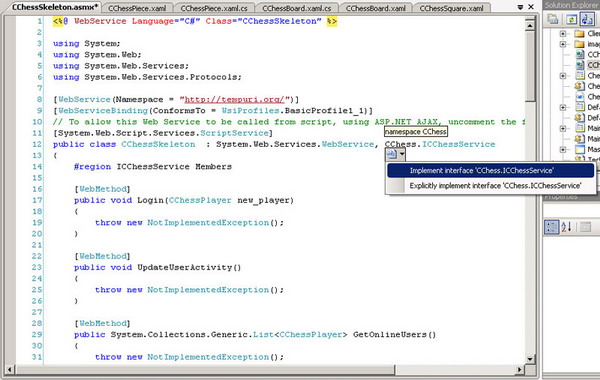600x380 pixels.
Task: Click the Solution Explorer Refresh icon
Action: [571, 19]
